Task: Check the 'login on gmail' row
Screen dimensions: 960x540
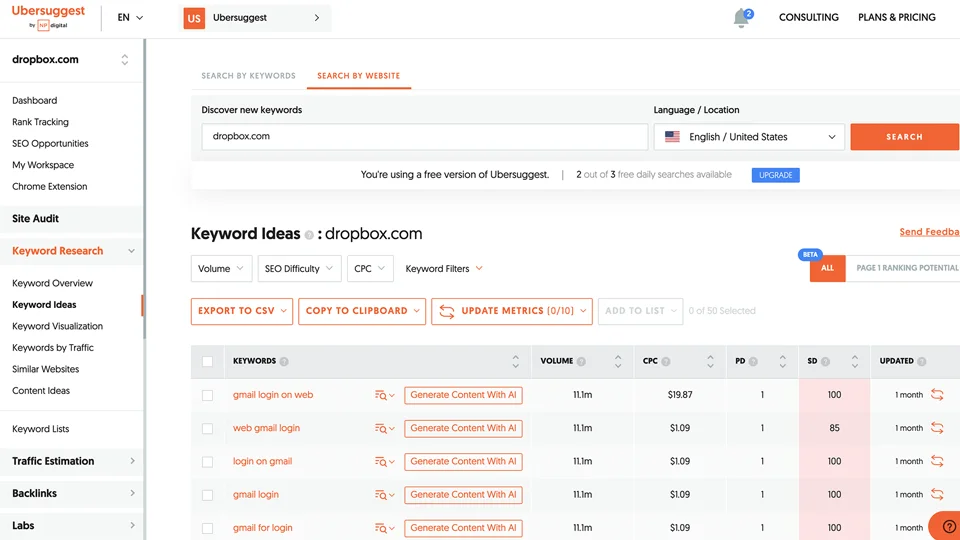Action: [208, 462]
